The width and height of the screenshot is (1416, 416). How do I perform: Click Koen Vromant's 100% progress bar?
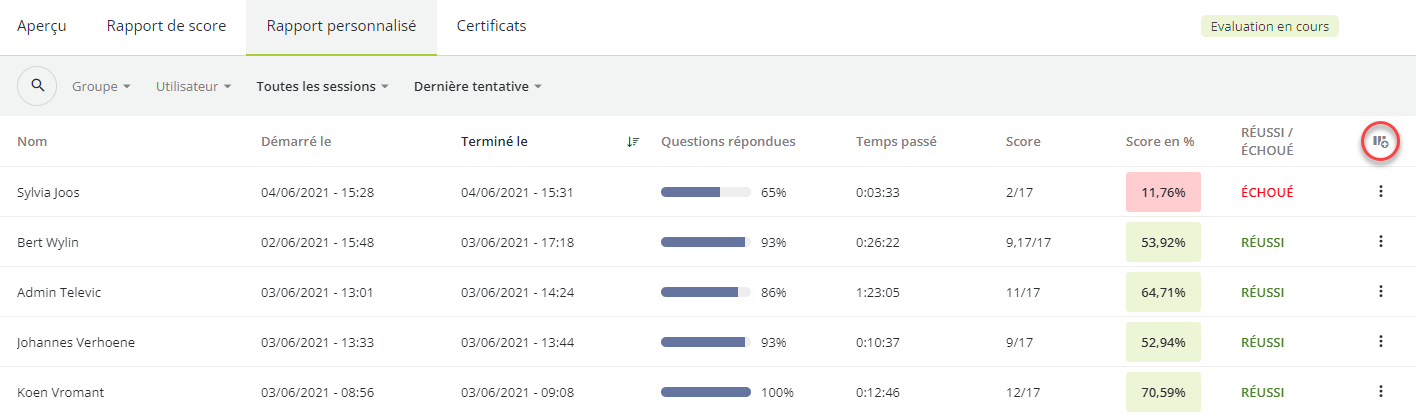pos(706,392)
